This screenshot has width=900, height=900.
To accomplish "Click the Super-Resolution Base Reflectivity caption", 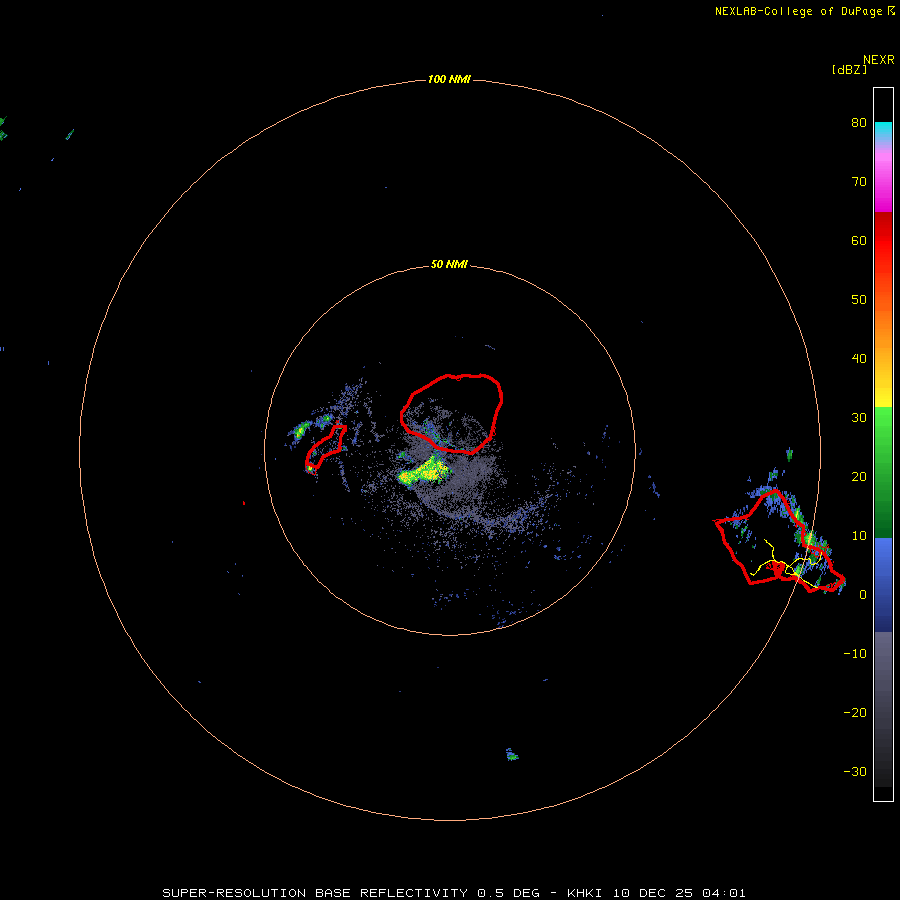I will (x=454, y=893).
